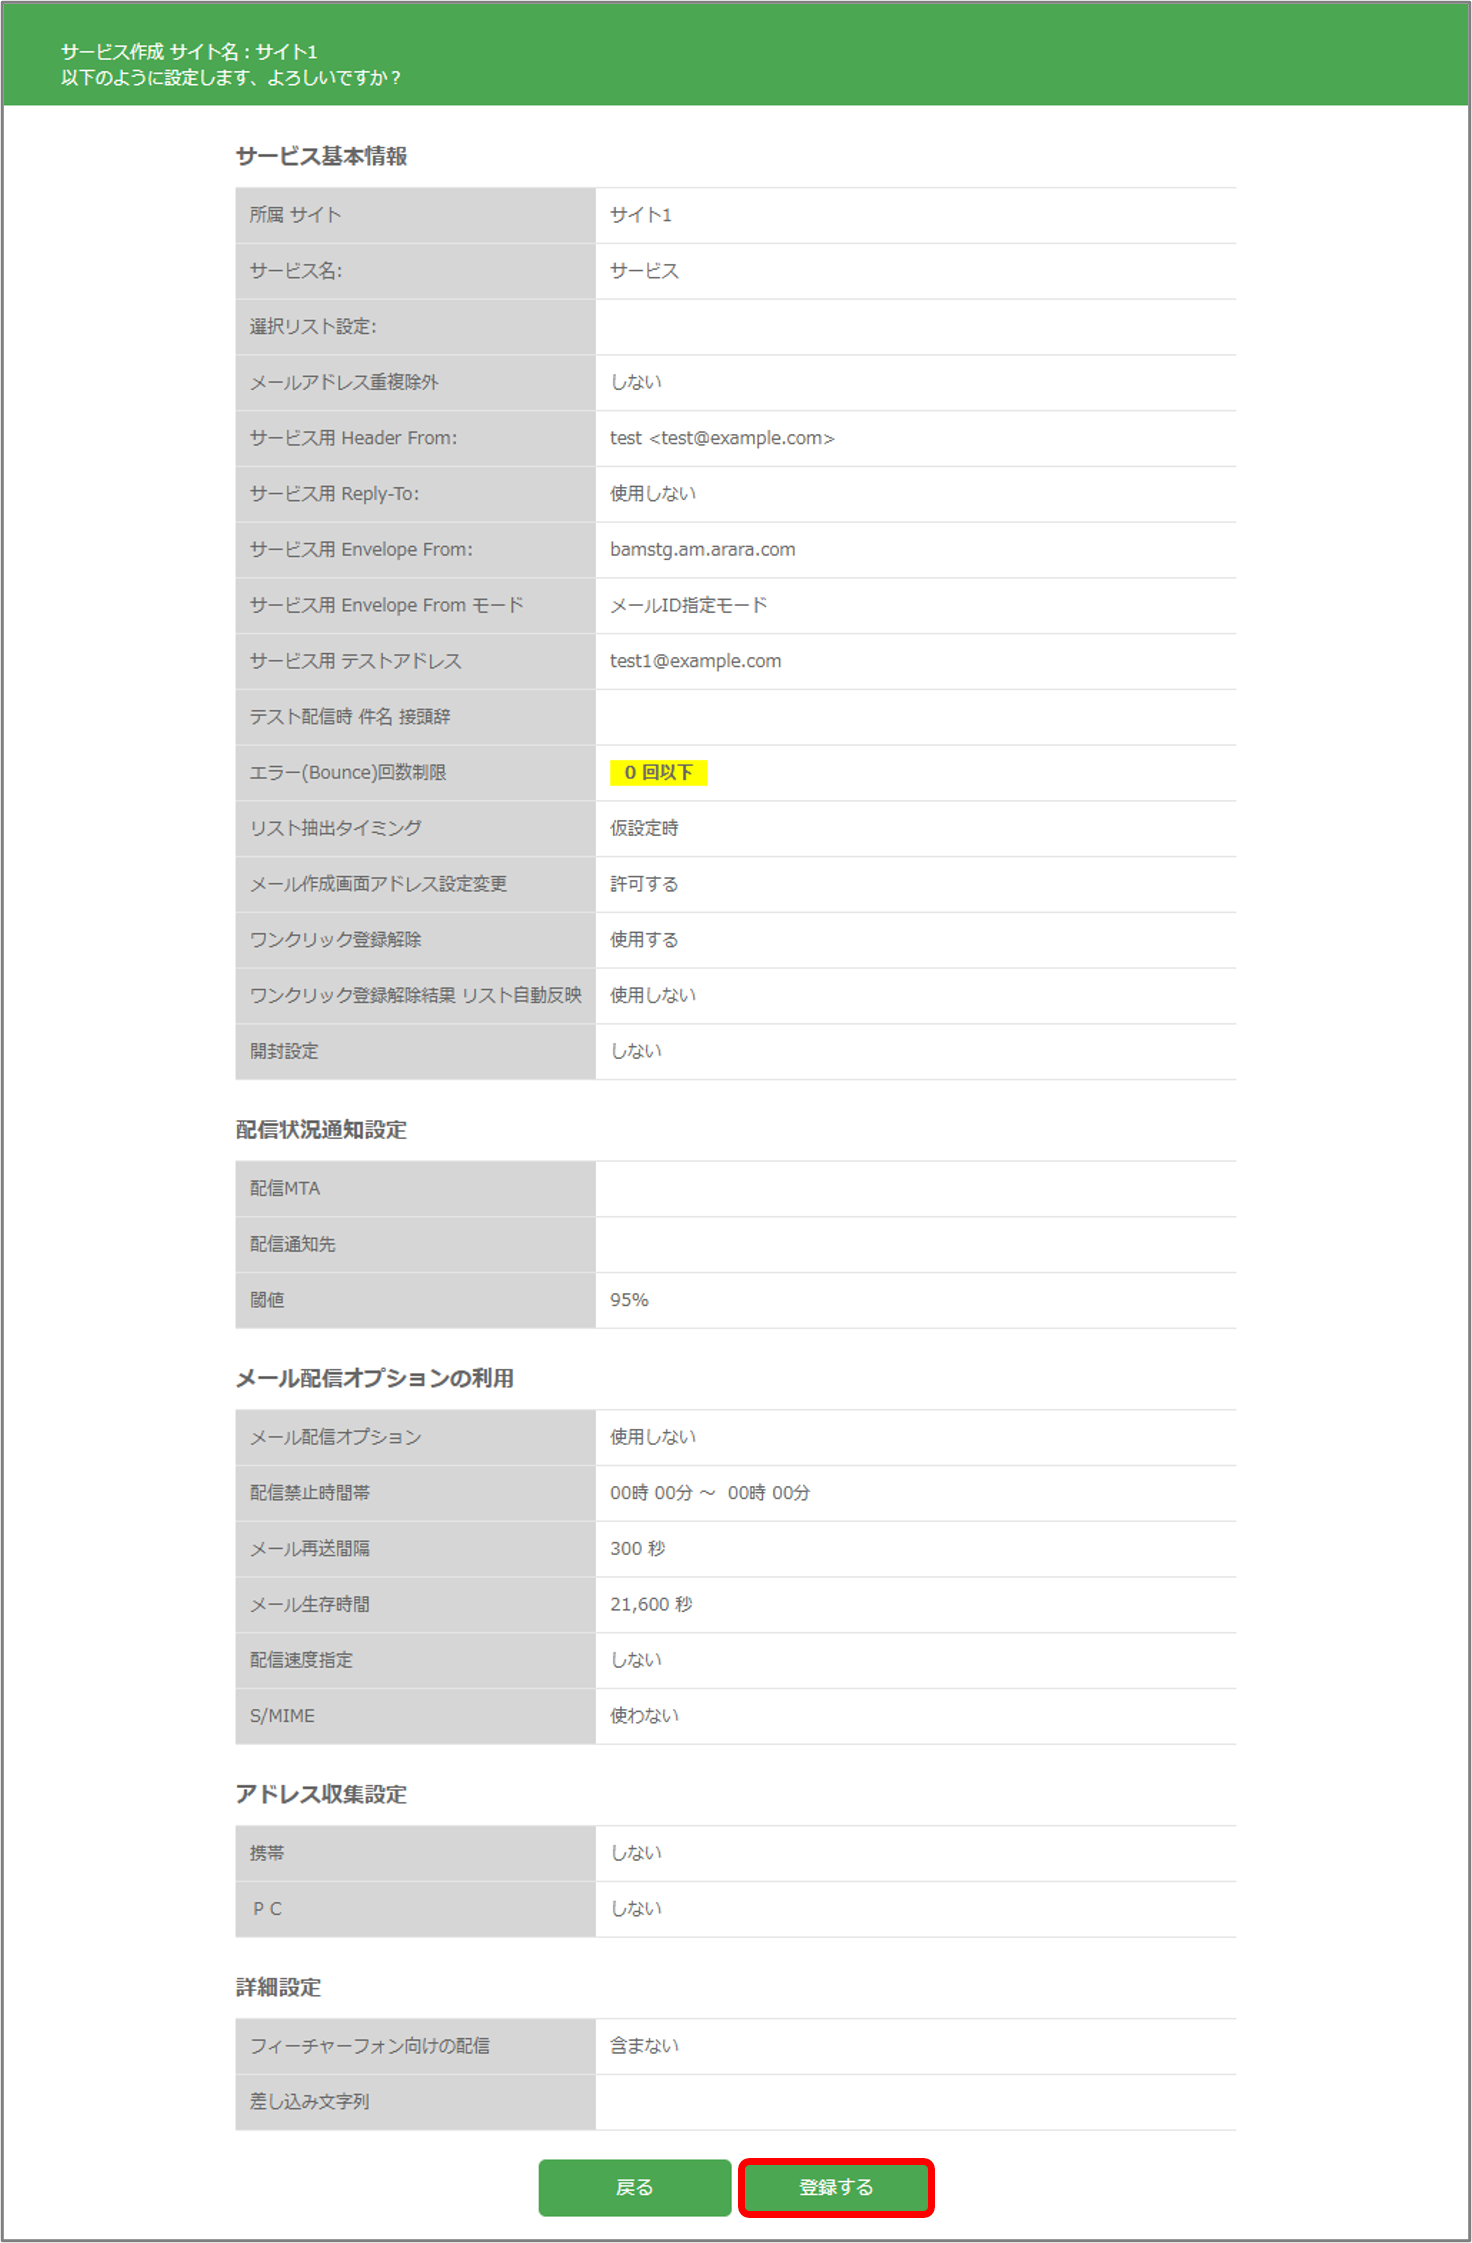Click the test1@example.com test address value
Image resolution: width=1472 pixels, height=2243 pixels.
click(695, 661)
